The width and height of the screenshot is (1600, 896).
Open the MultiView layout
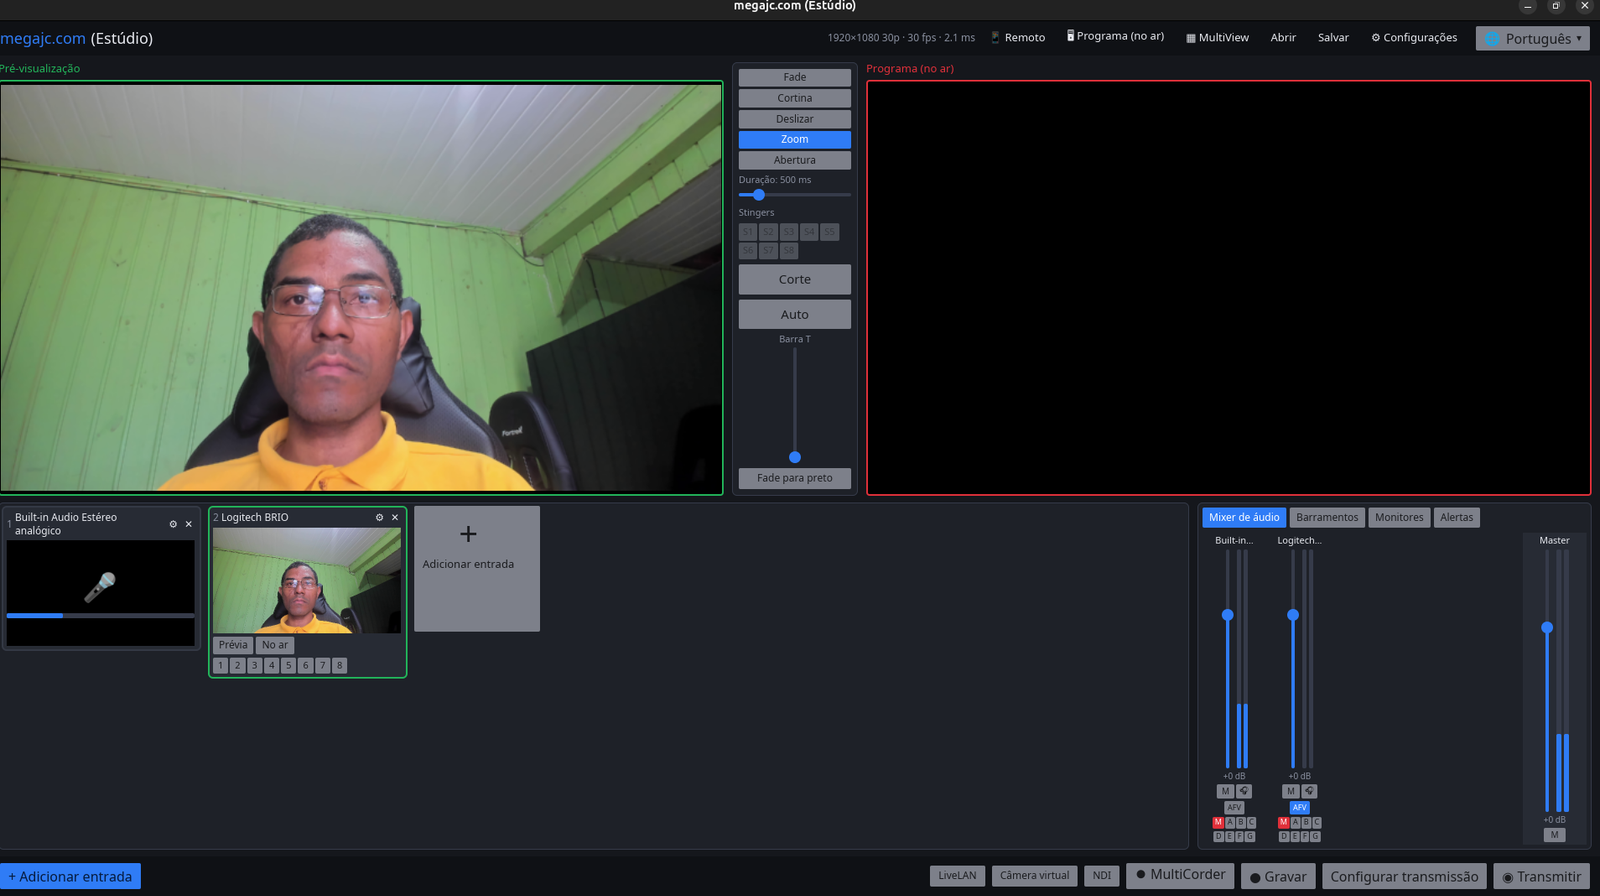(x=1217, y=37)
